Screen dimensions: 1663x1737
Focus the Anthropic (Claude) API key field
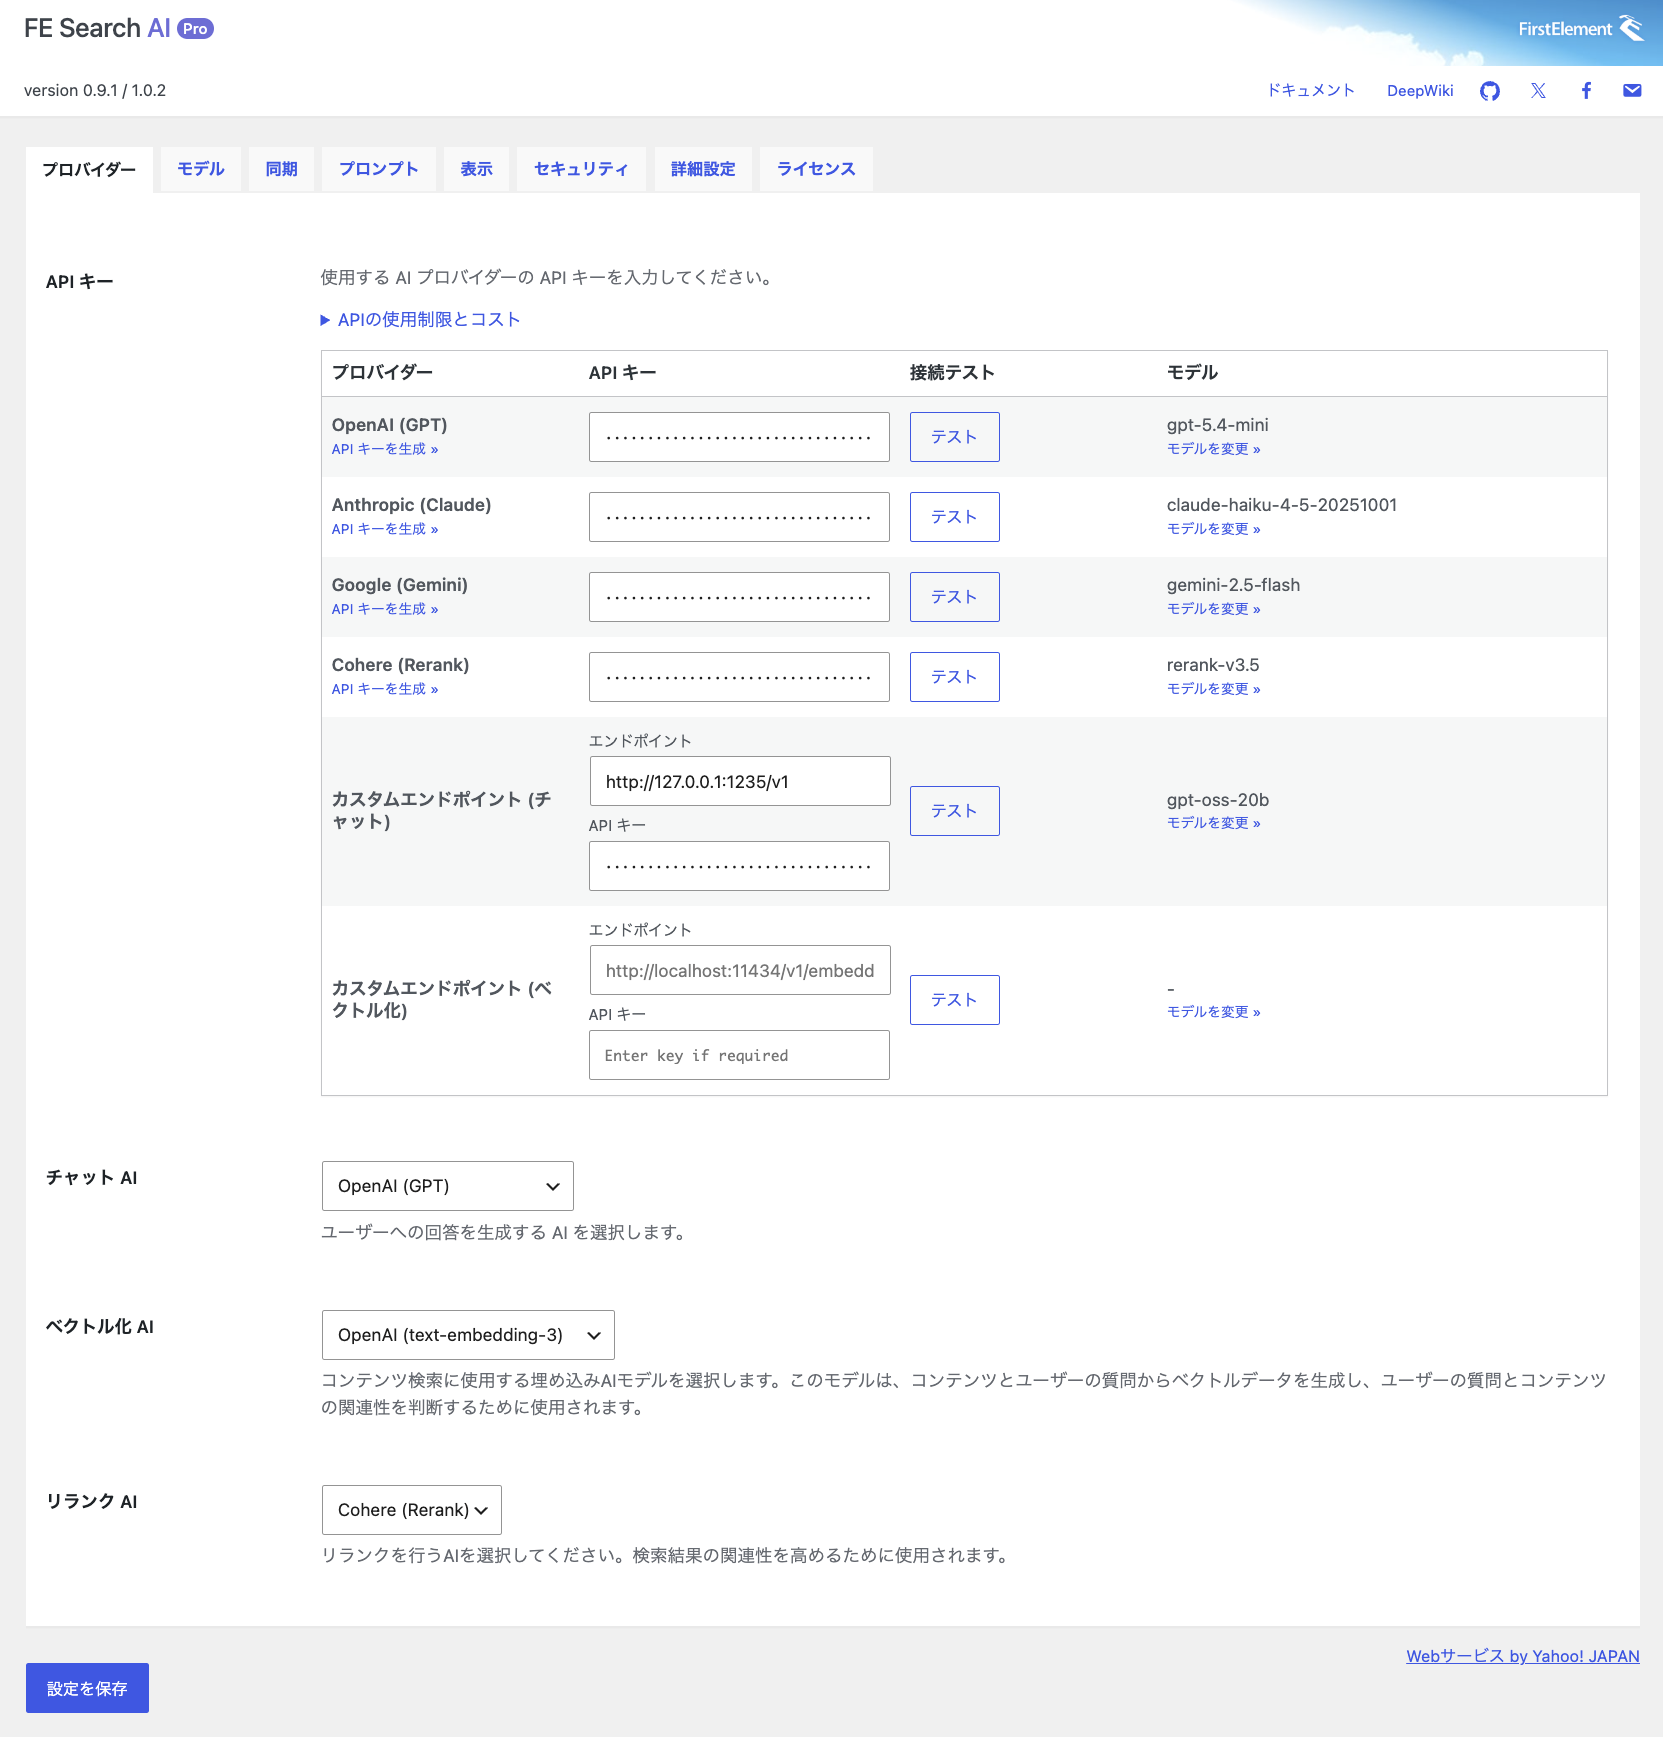tap(739, 517)
